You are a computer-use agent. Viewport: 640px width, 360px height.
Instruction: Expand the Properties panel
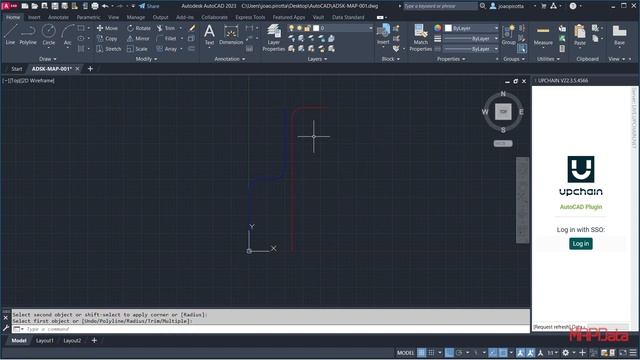(451, 59)
